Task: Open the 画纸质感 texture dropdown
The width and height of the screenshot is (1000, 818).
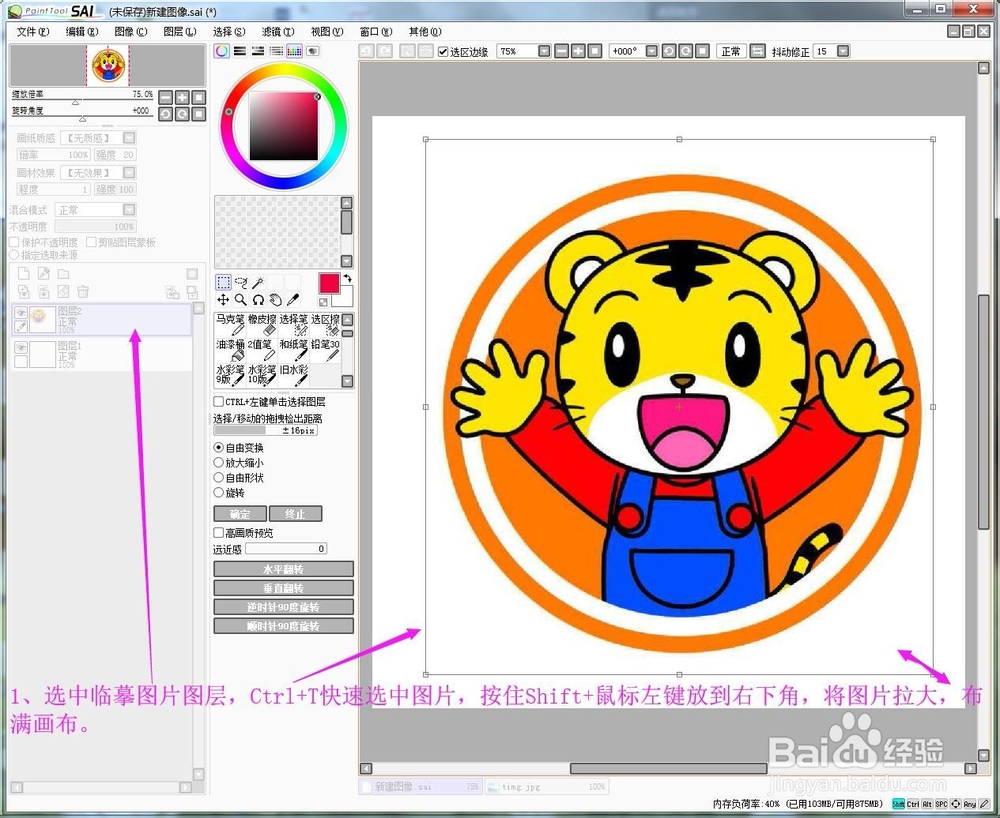Action: point(129,138)
